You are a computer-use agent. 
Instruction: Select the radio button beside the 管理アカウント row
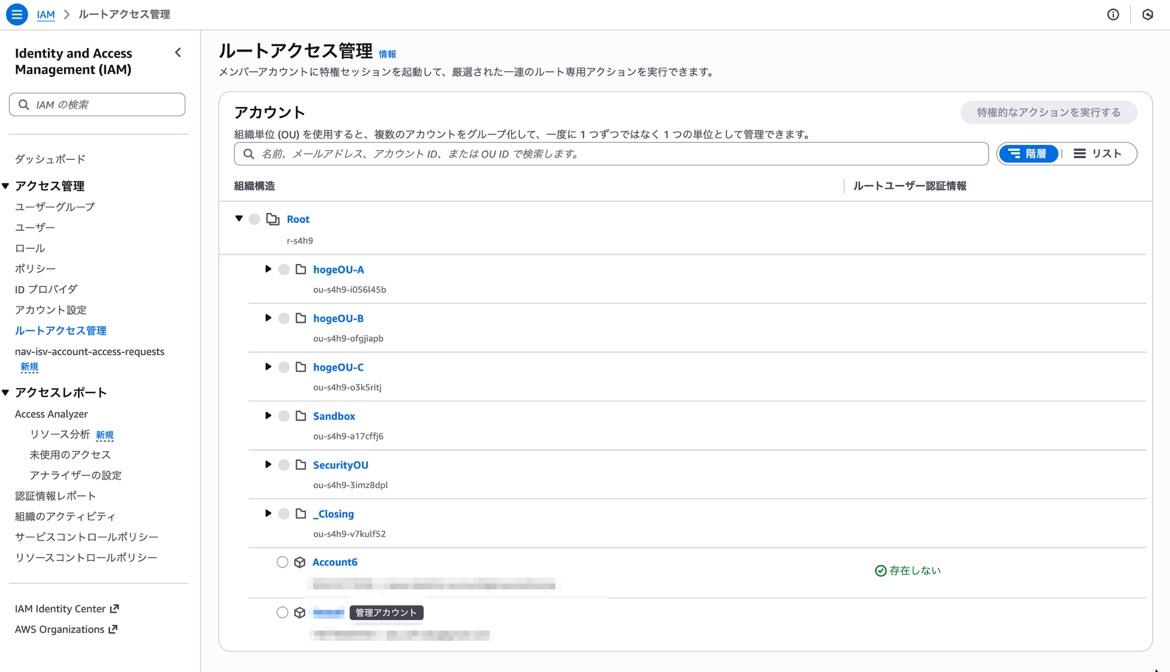(281, 611)
